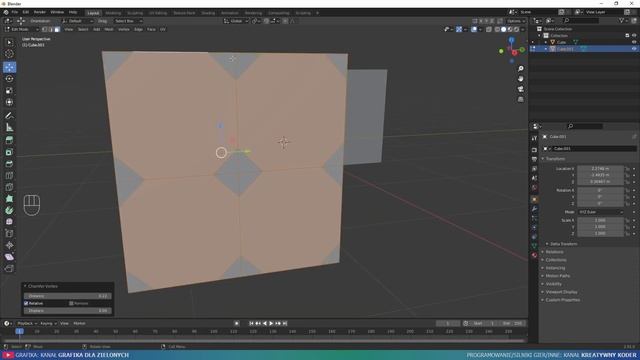Image resolution: width=640 pixels, height=360 pixels.
Task: Hide Cube object with its eye icon
Action: pyautogui.click(x=634, y=42)
